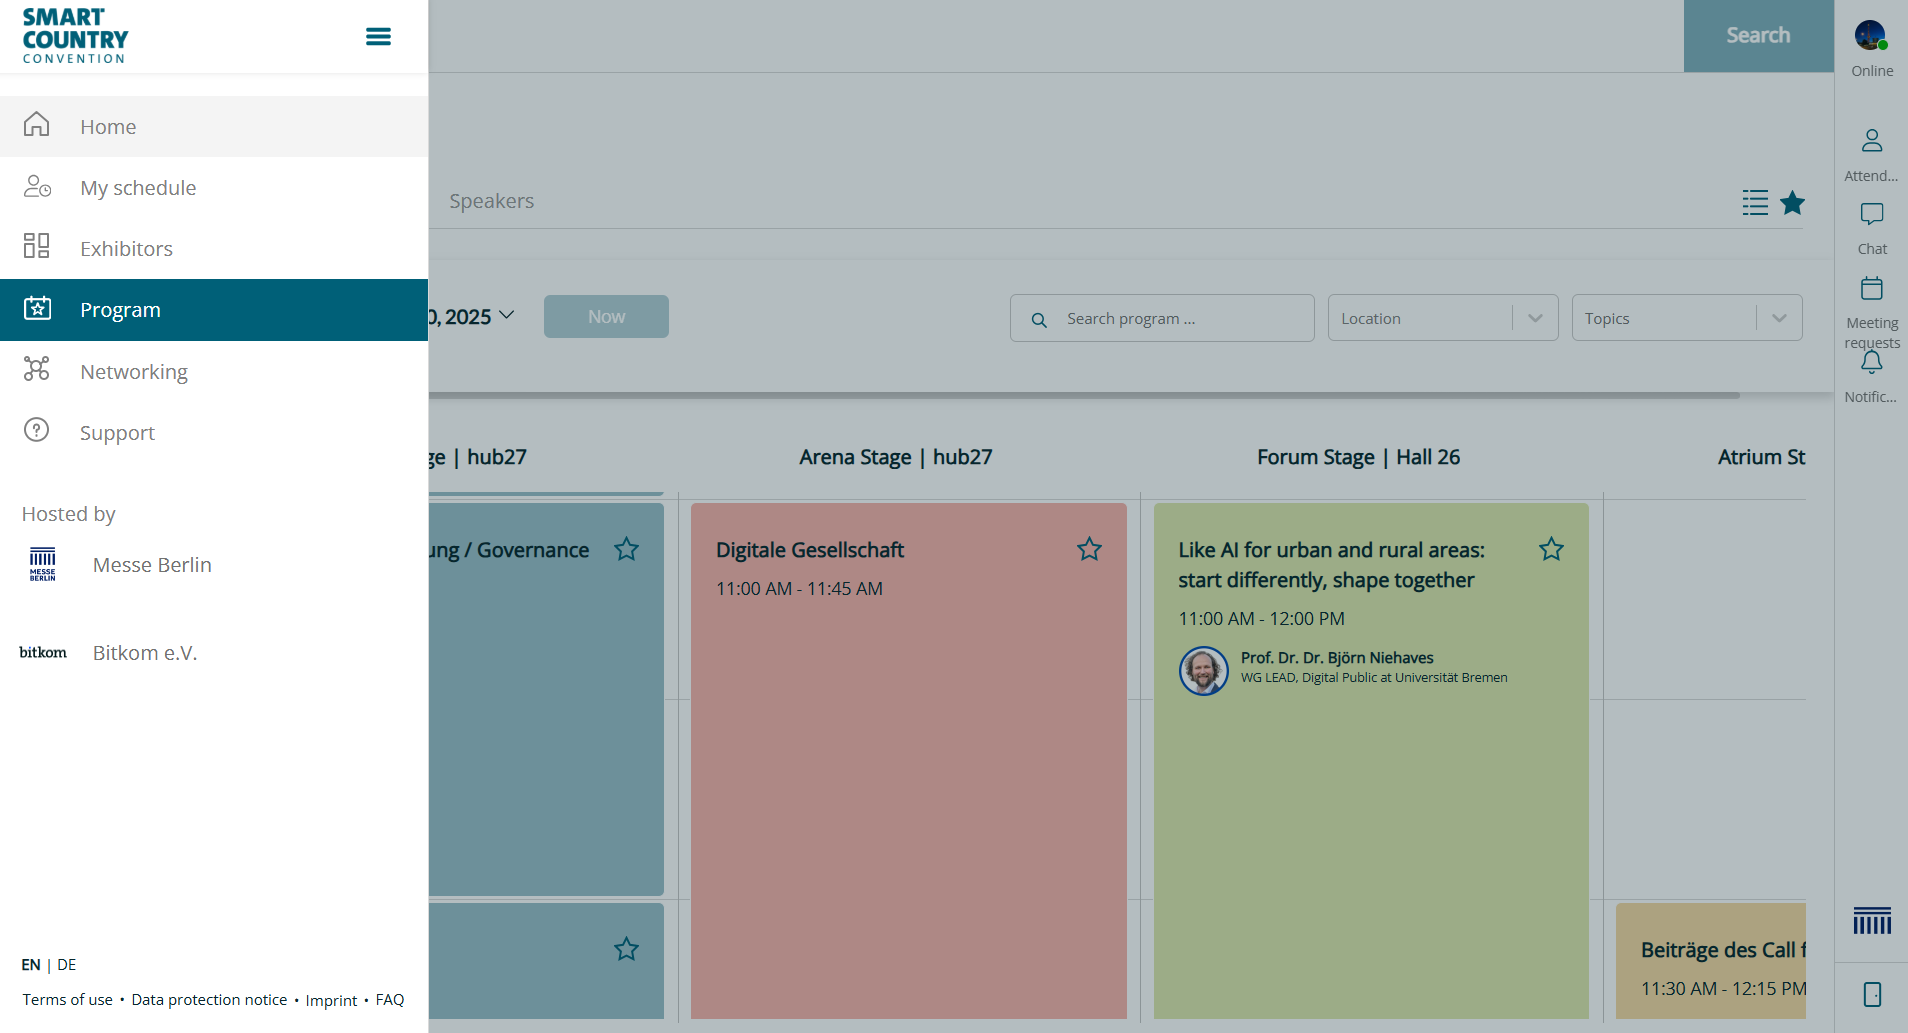Open the Home menu item
The height and width of the screenshot is (1033, 1908).
pyautogui.click(x=214, y=127)
